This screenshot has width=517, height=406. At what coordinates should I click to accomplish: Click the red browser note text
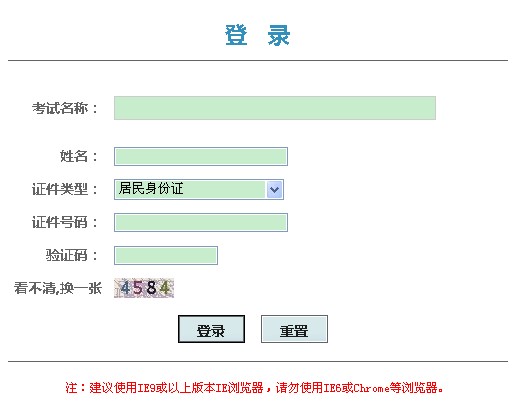coord(254,388)
